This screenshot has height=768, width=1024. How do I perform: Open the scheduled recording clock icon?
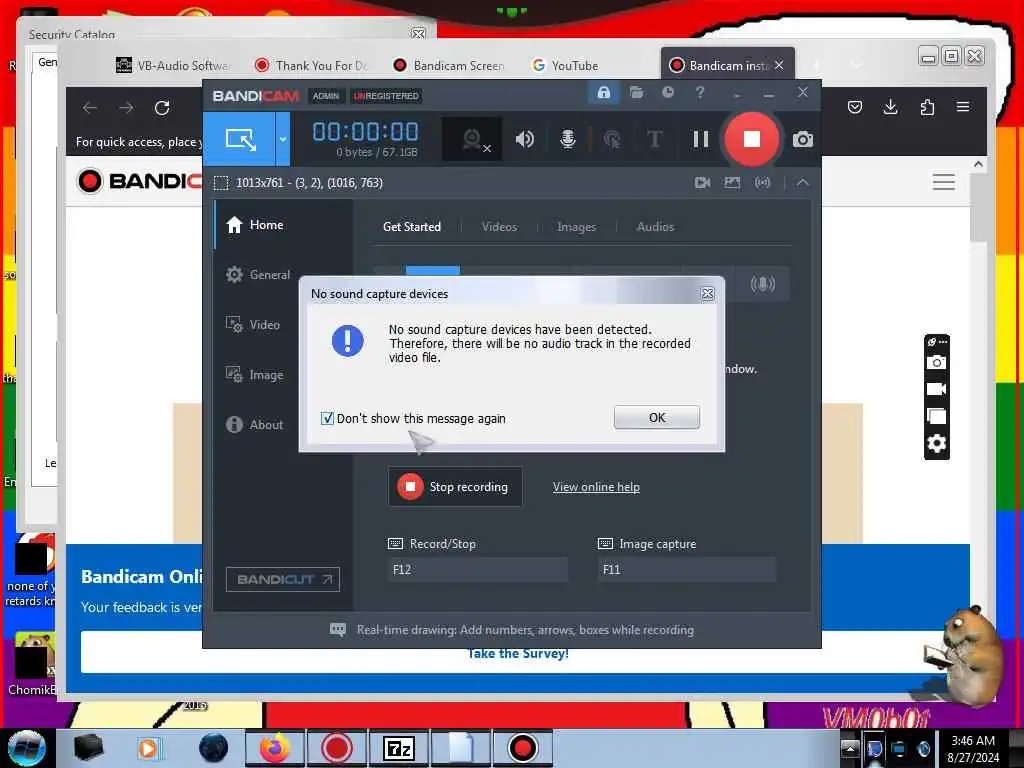pos(667,93)
